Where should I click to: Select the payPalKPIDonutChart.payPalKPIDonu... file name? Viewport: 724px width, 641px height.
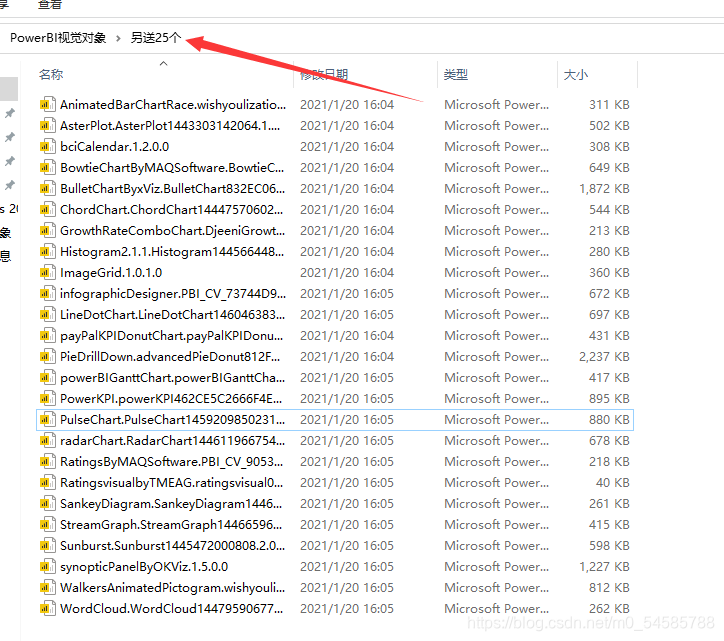172,336
